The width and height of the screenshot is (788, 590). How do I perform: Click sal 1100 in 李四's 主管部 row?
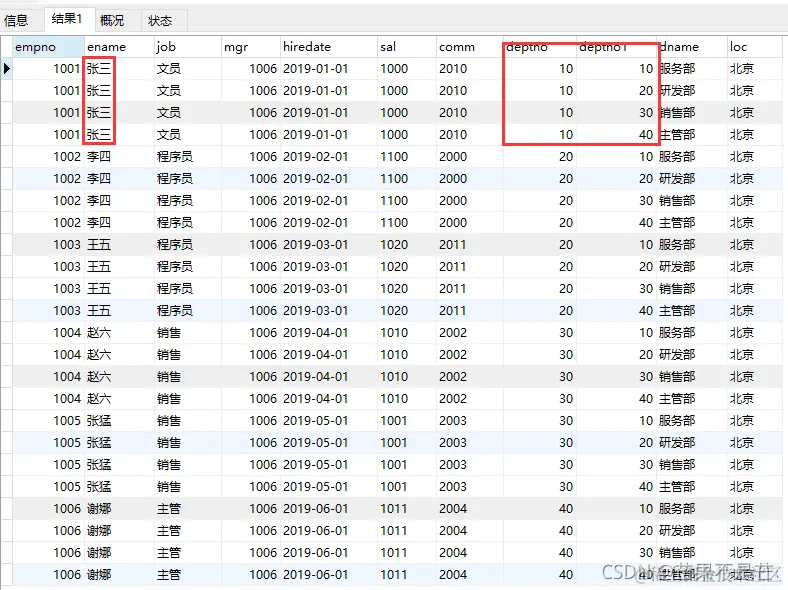click(394, 223)
